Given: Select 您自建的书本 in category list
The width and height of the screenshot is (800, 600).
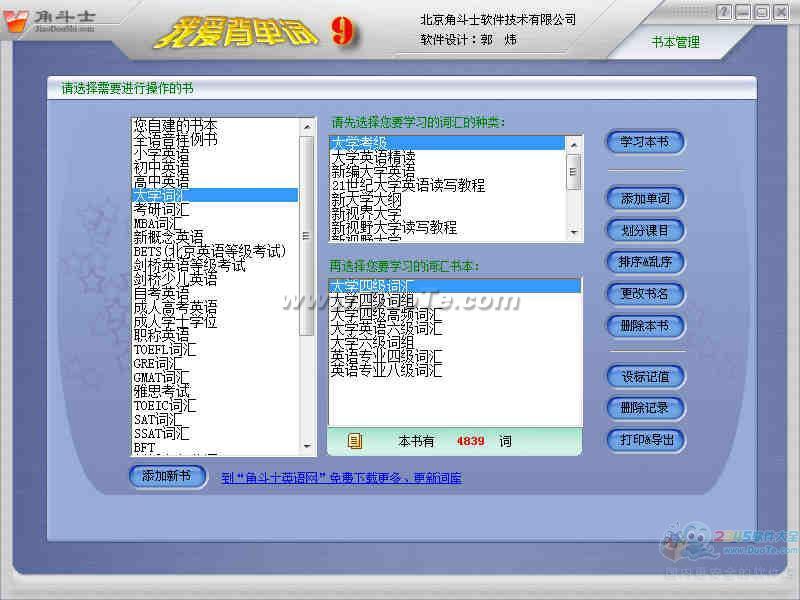Looking at the screenshot, I should click(x=215, y=126).
